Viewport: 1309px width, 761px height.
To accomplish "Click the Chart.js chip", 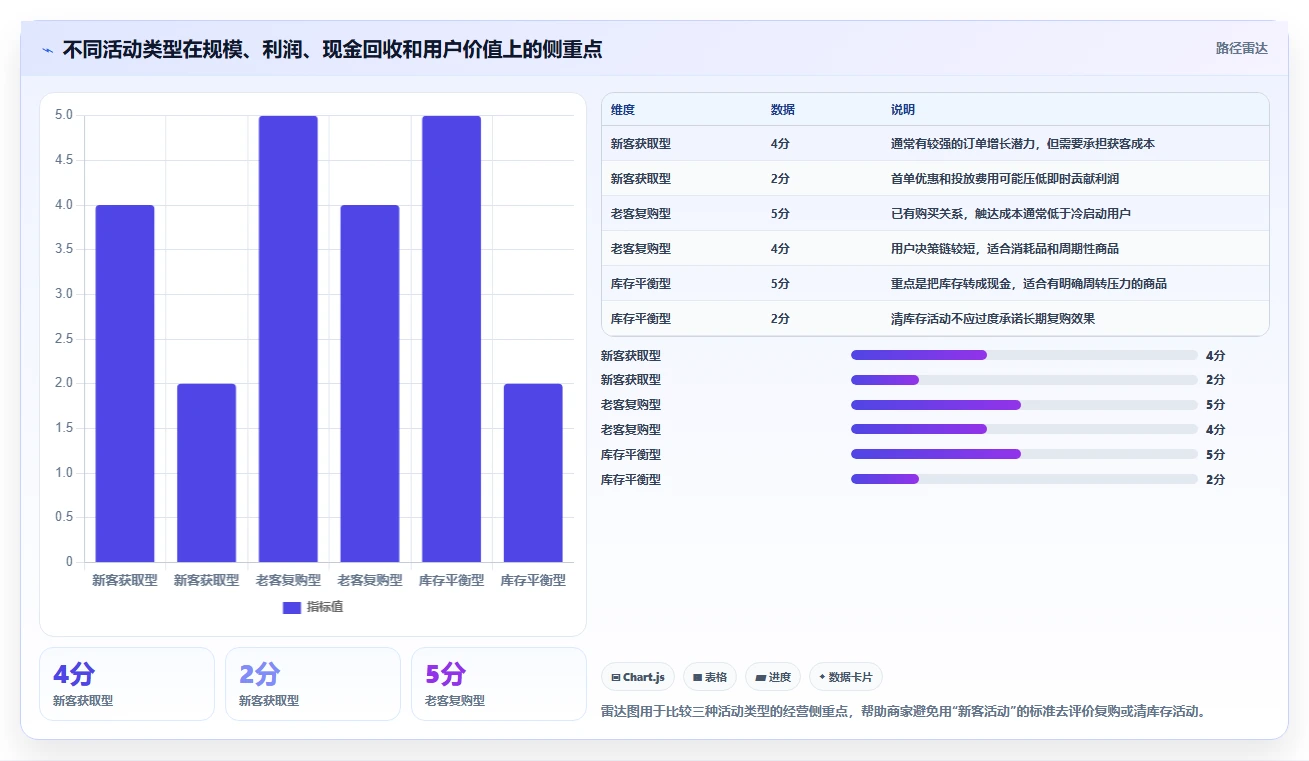I will coord(638,677).
